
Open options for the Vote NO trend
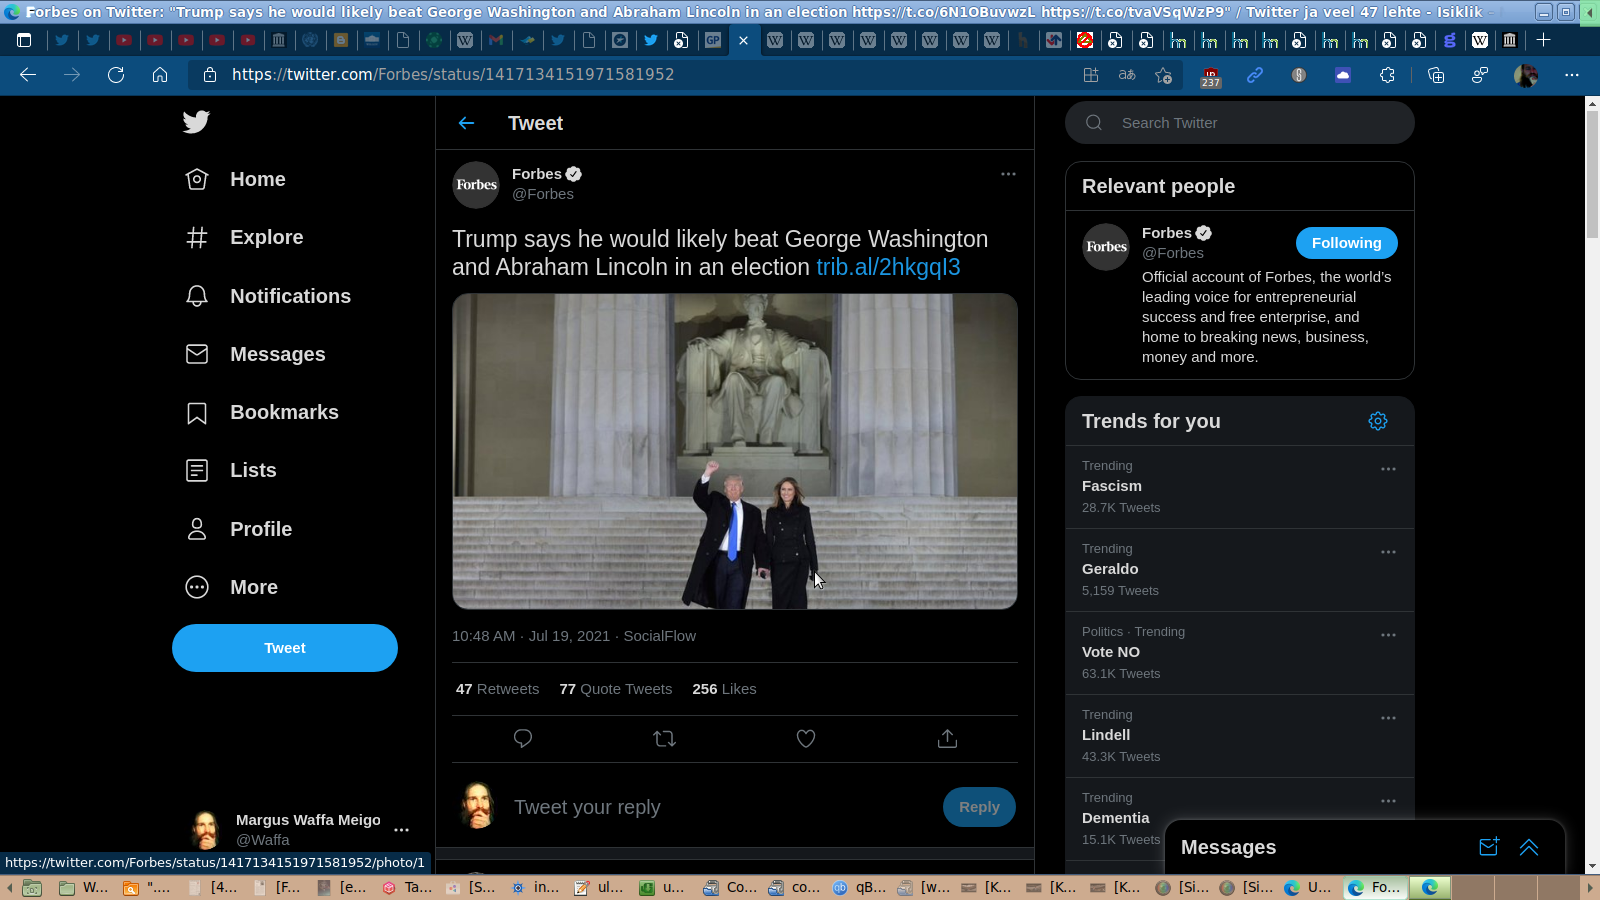point(1388,635)
